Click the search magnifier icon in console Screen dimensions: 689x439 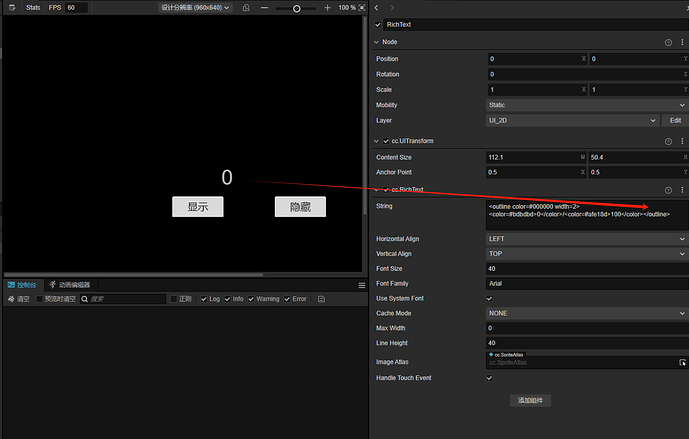(85, 299)
